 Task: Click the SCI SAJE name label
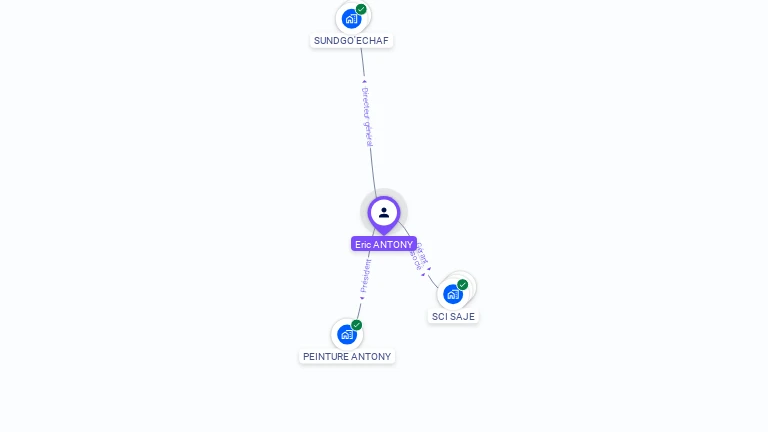pos(453,316)
